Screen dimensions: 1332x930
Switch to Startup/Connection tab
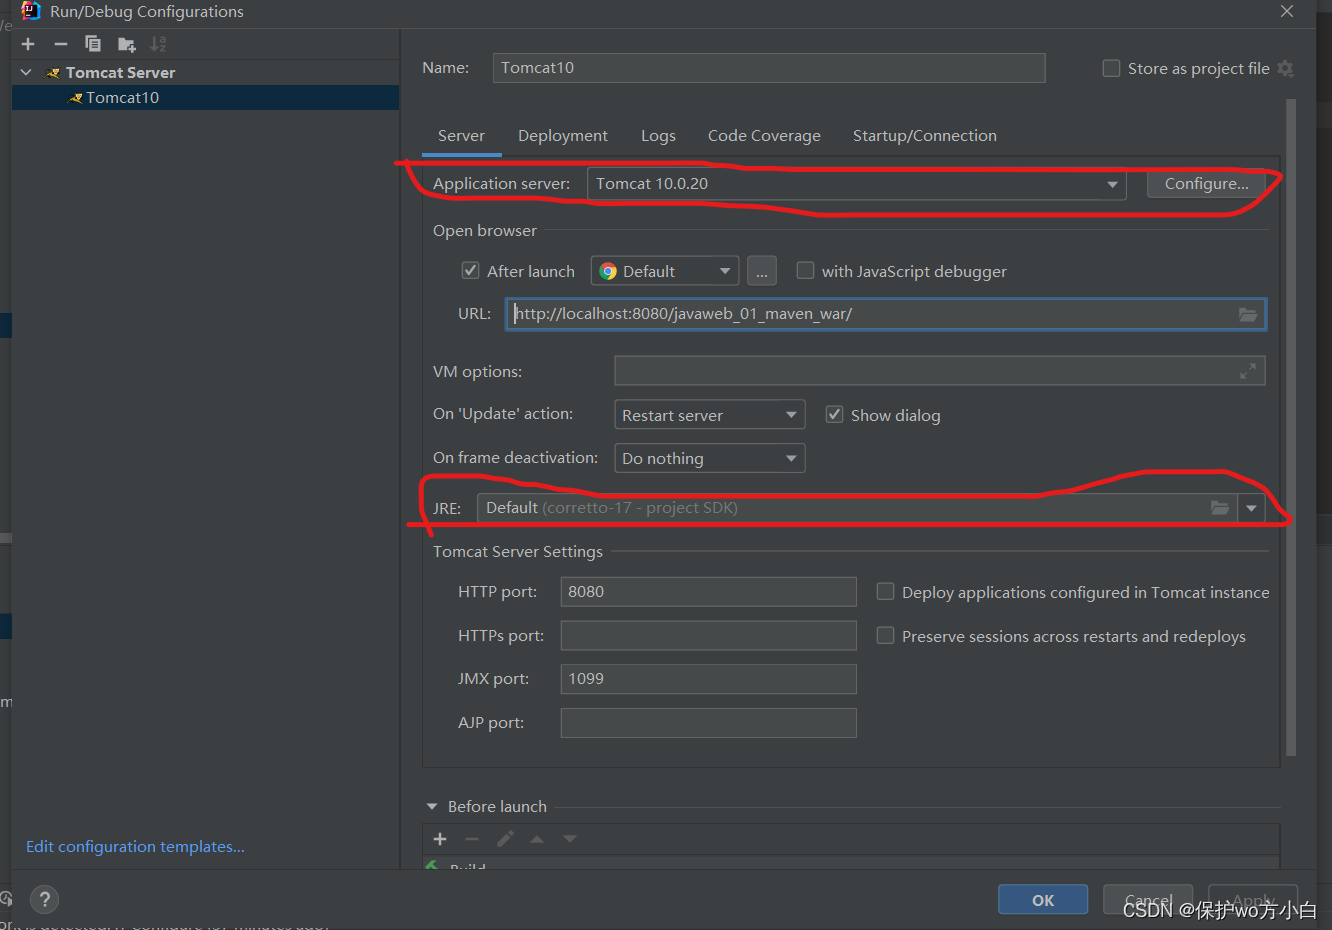coord(924,136)
